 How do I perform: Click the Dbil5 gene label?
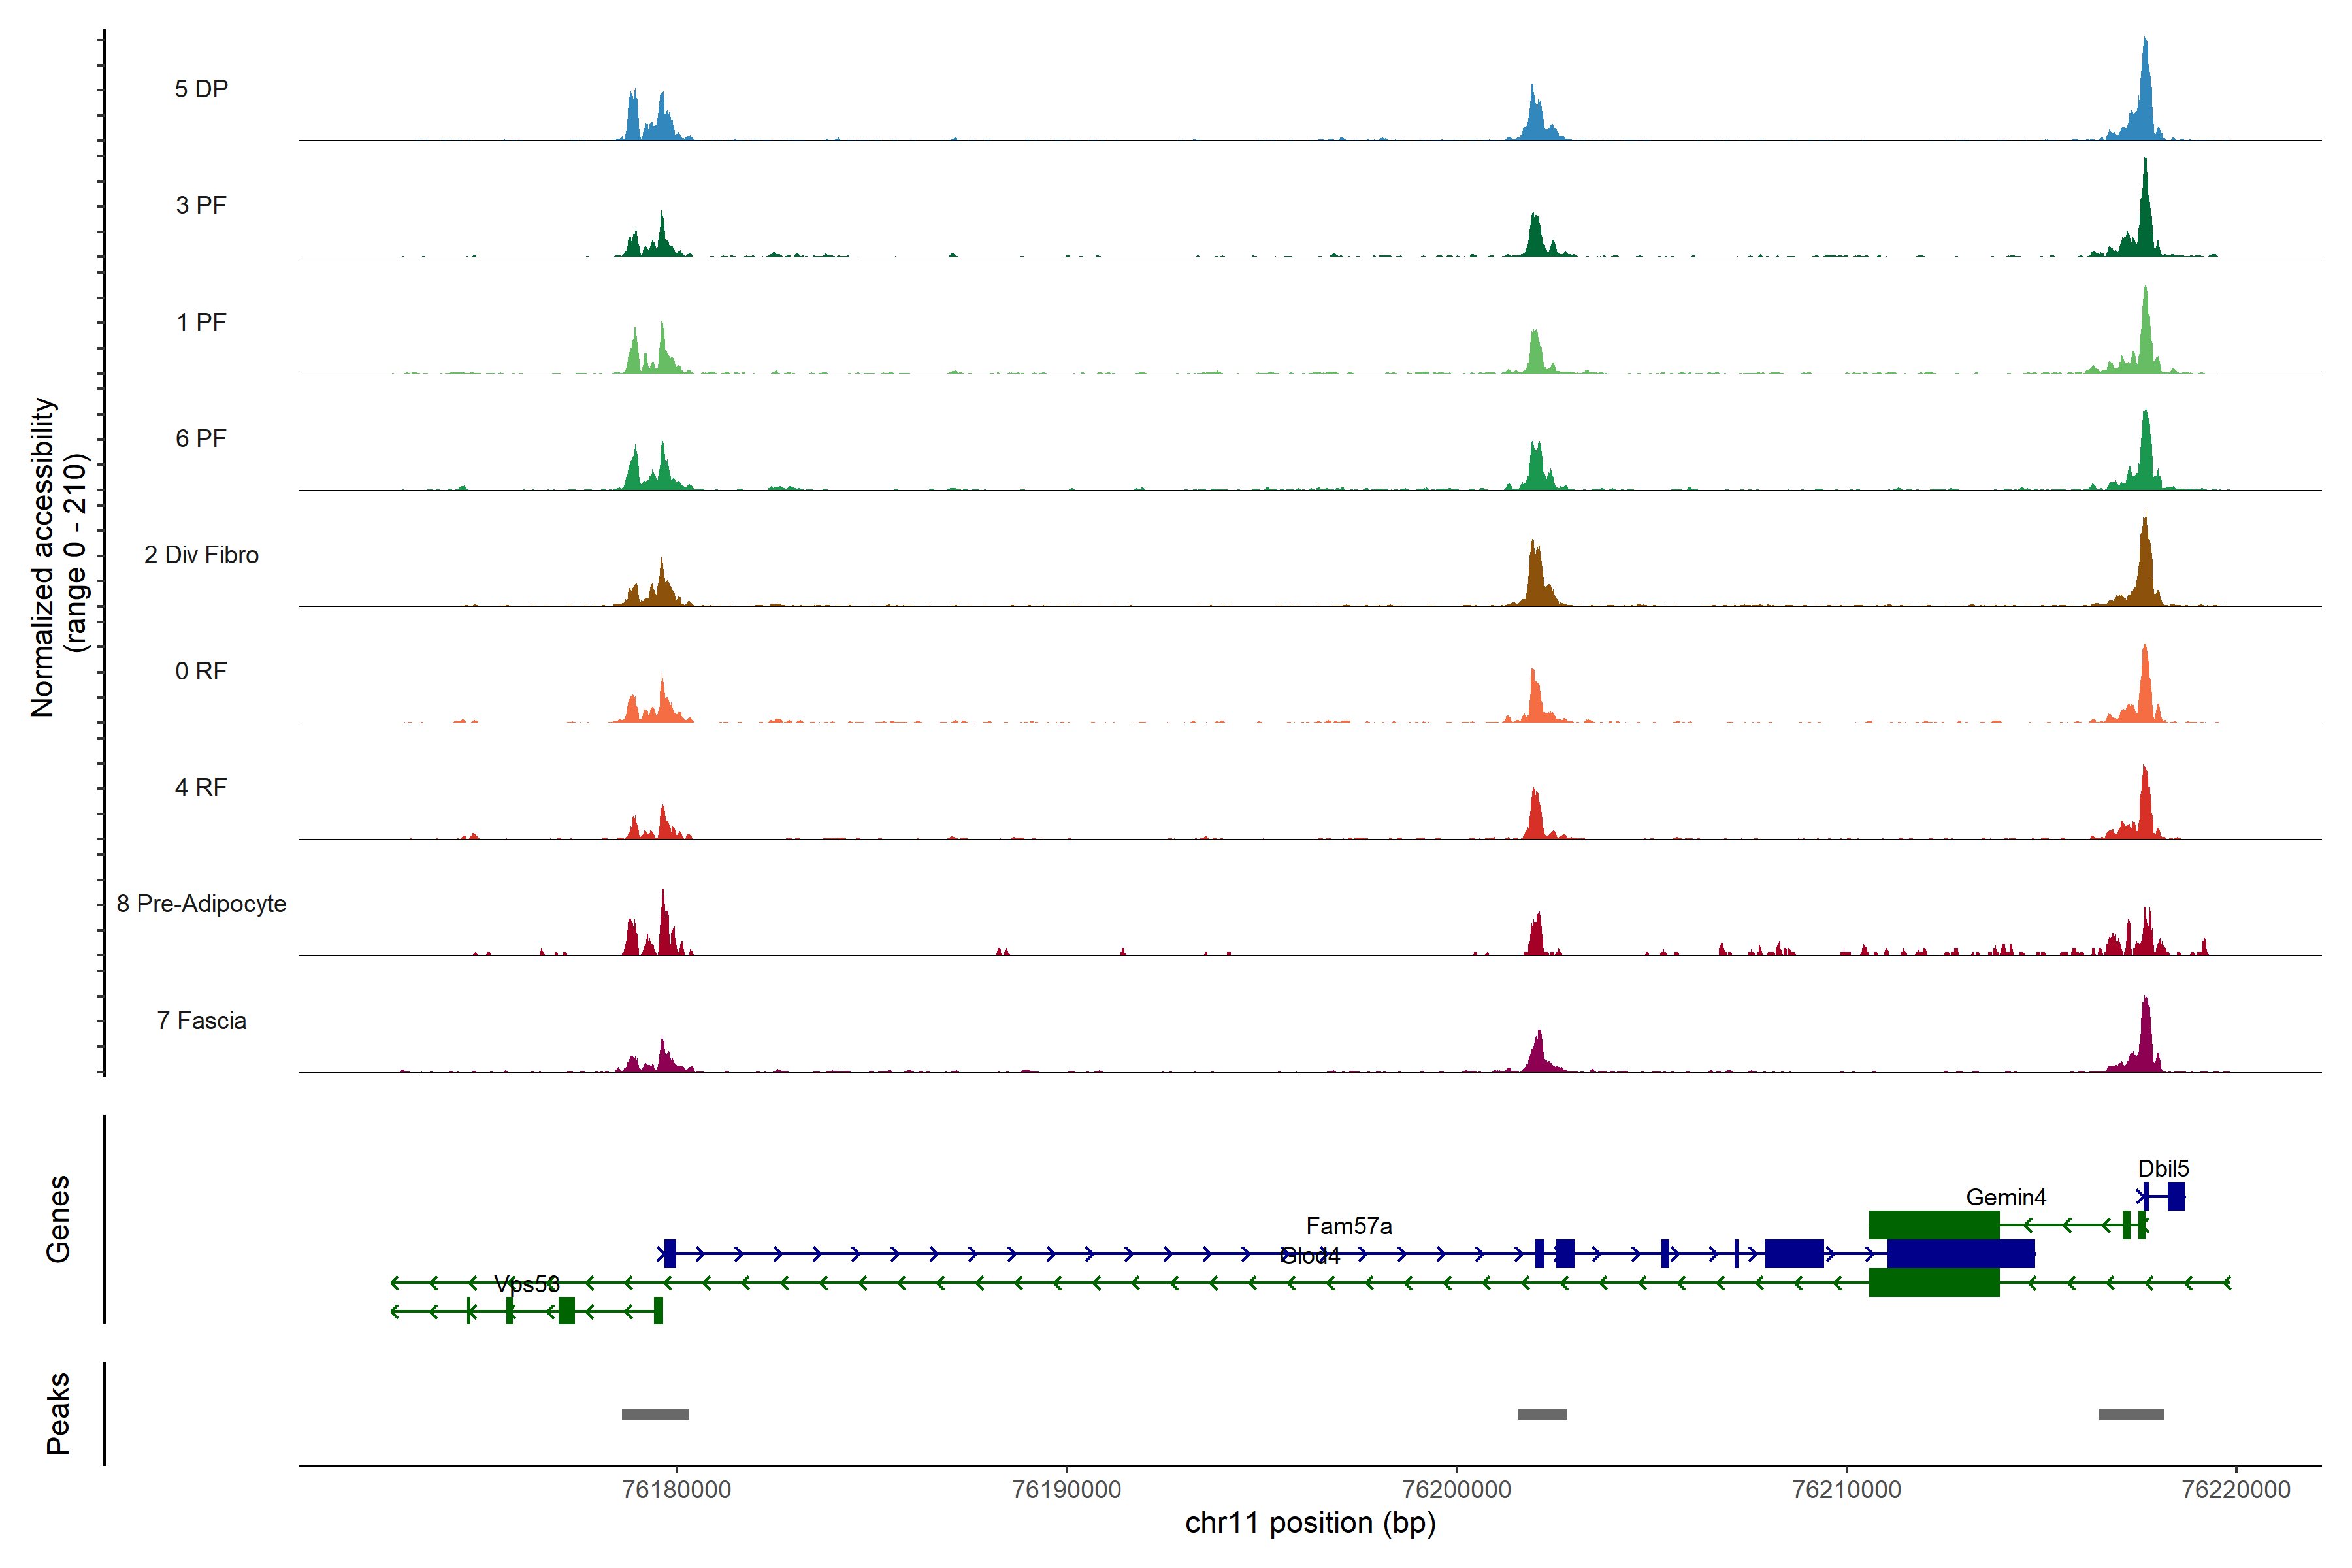click(2163, 1168)
